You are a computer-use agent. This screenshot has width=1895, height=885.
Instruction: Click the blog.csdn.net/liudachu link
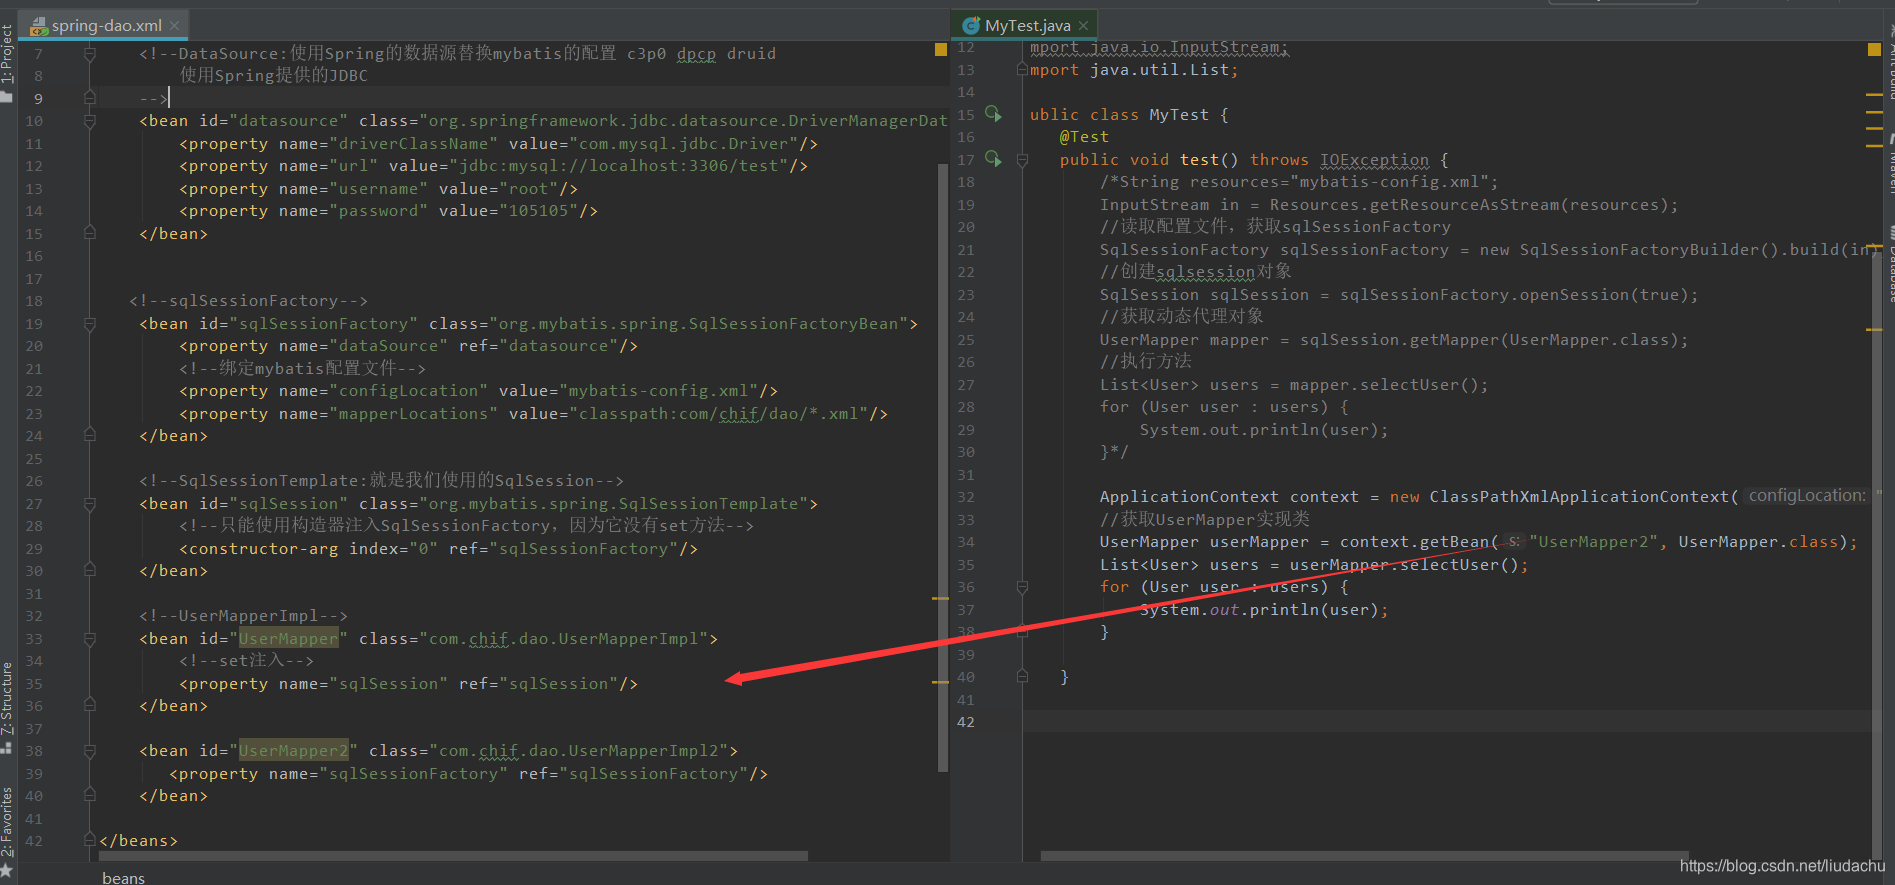point(1782,866)
